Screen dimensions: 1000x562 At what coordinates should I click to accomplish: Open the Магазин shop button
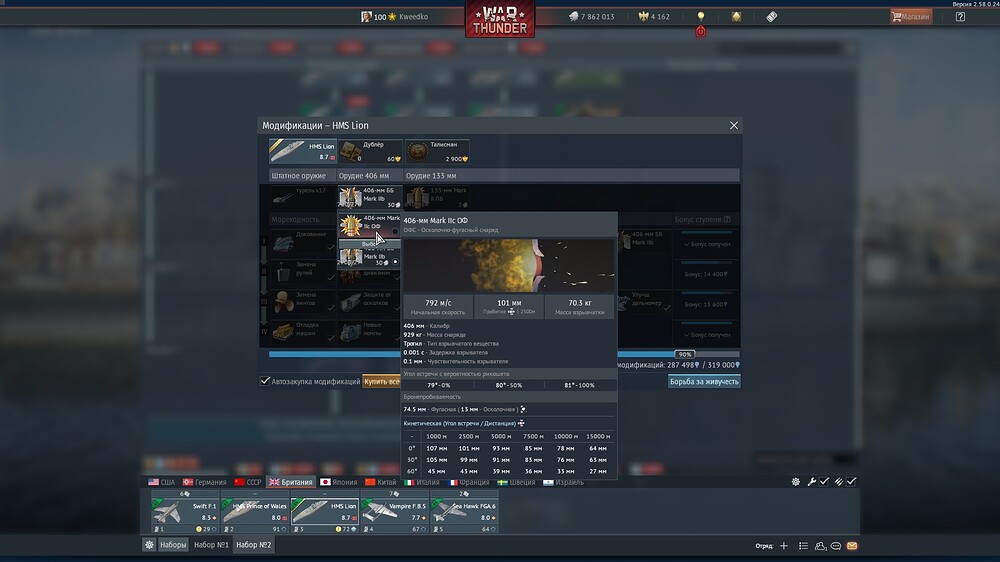911,17
